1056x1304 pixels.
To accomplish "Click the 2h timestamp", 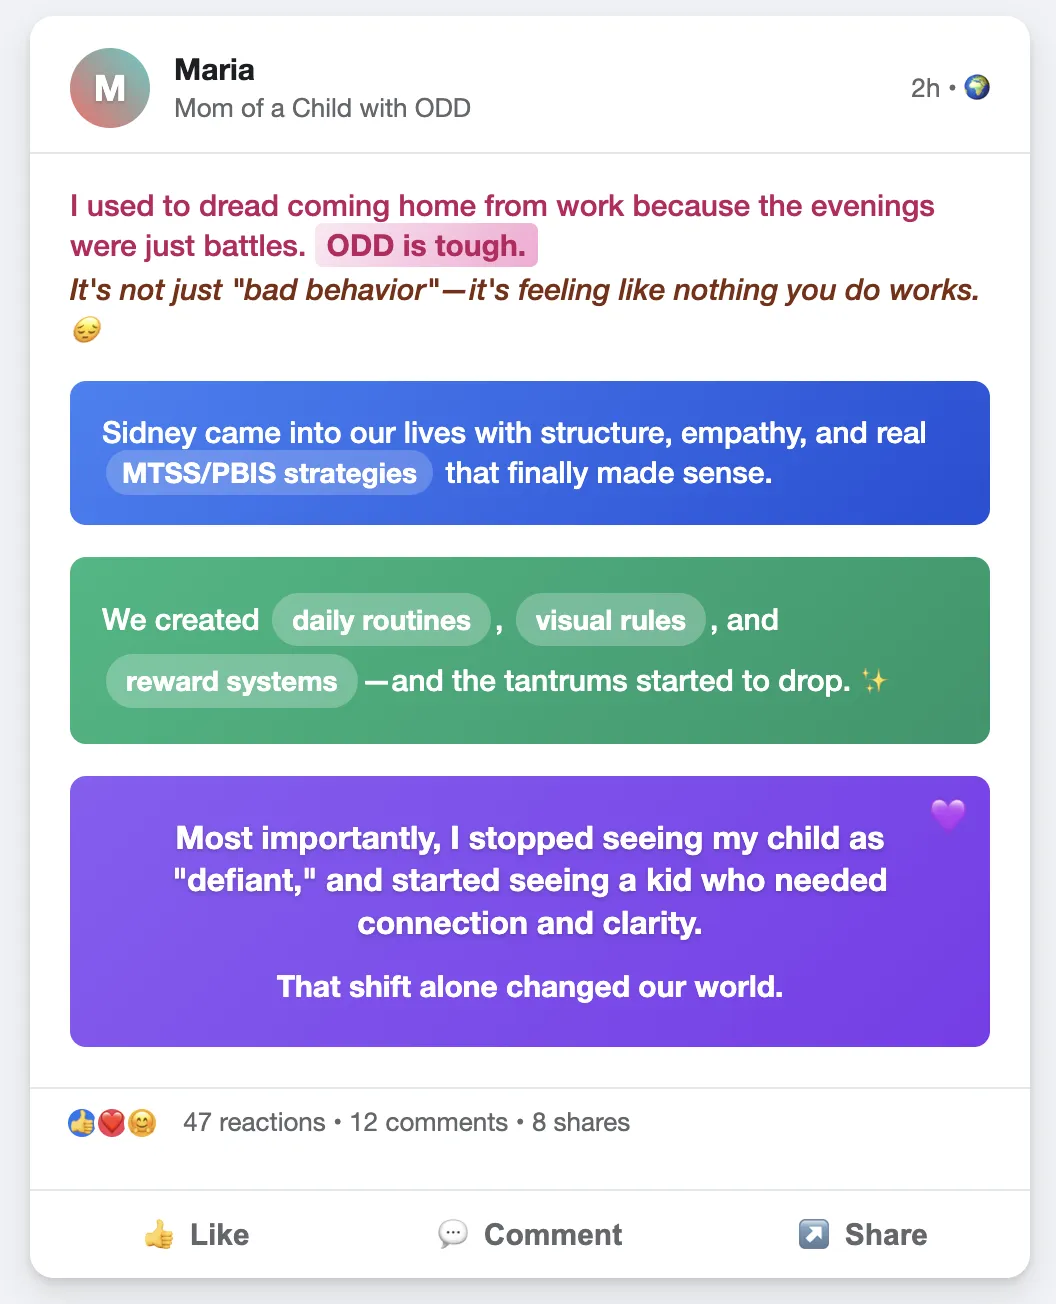I will coord(925,88).
